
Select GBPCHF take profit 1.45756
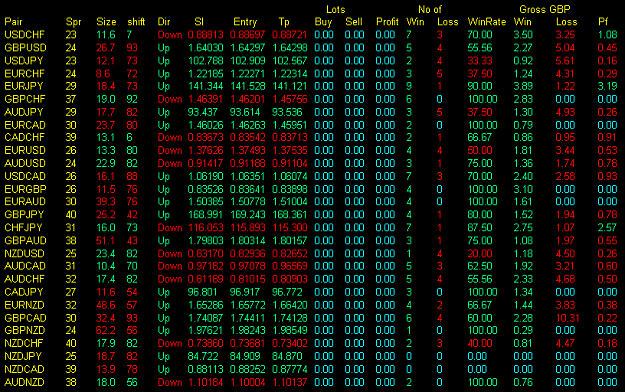pos(290,99)
